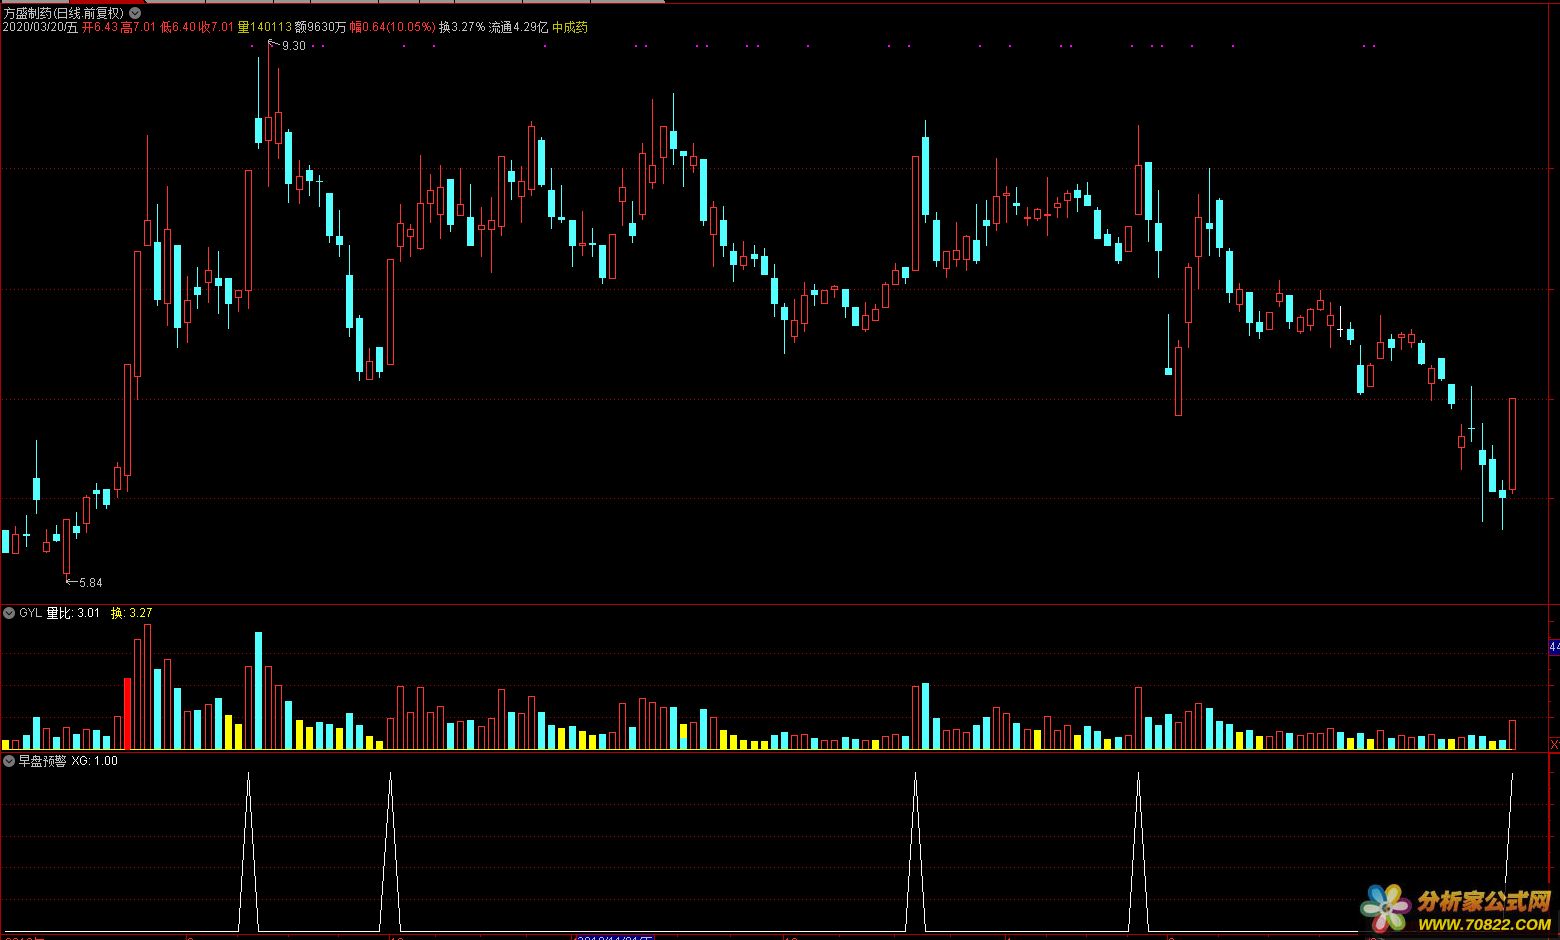The image size is (1560, 940).
Task: Click the 5.84 low price marker
Action: point(89,583)
